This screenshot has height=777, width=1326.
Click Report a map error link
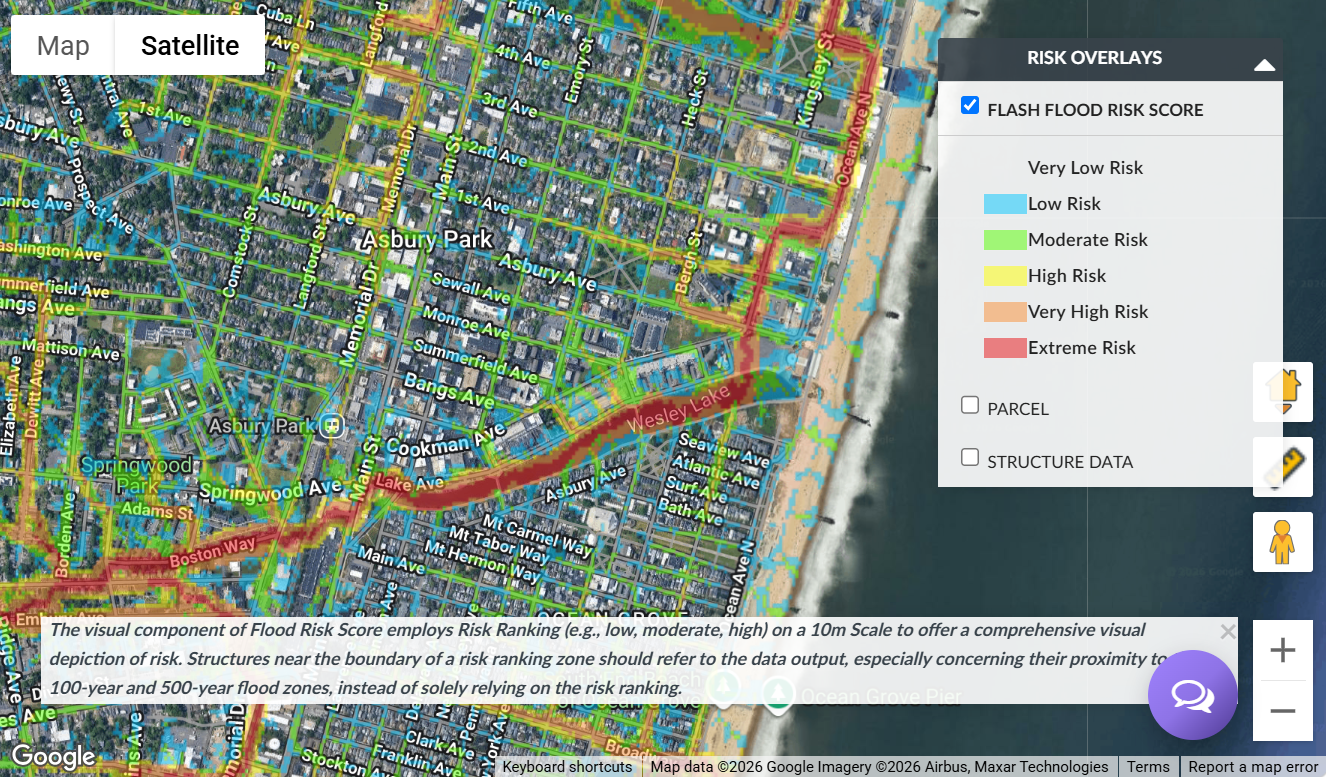coord(1253,767)
